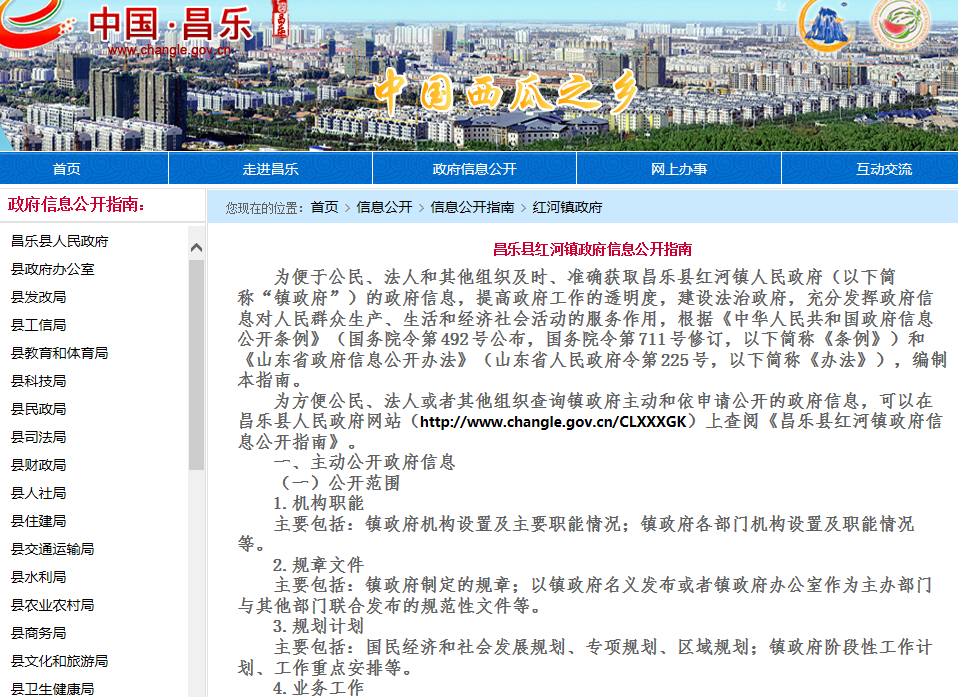This screenshot has width=958, height=697.
Task: Open the 互动交流 navigation tab
Action: click(883, 169)
